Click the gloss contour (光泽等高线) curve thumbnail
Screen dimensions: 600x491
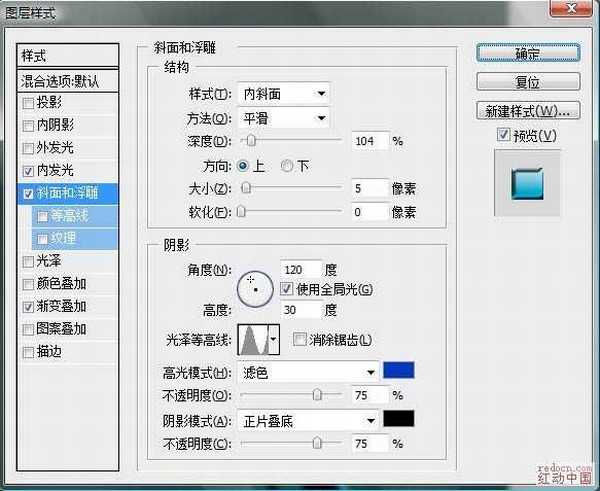point(252,342)
